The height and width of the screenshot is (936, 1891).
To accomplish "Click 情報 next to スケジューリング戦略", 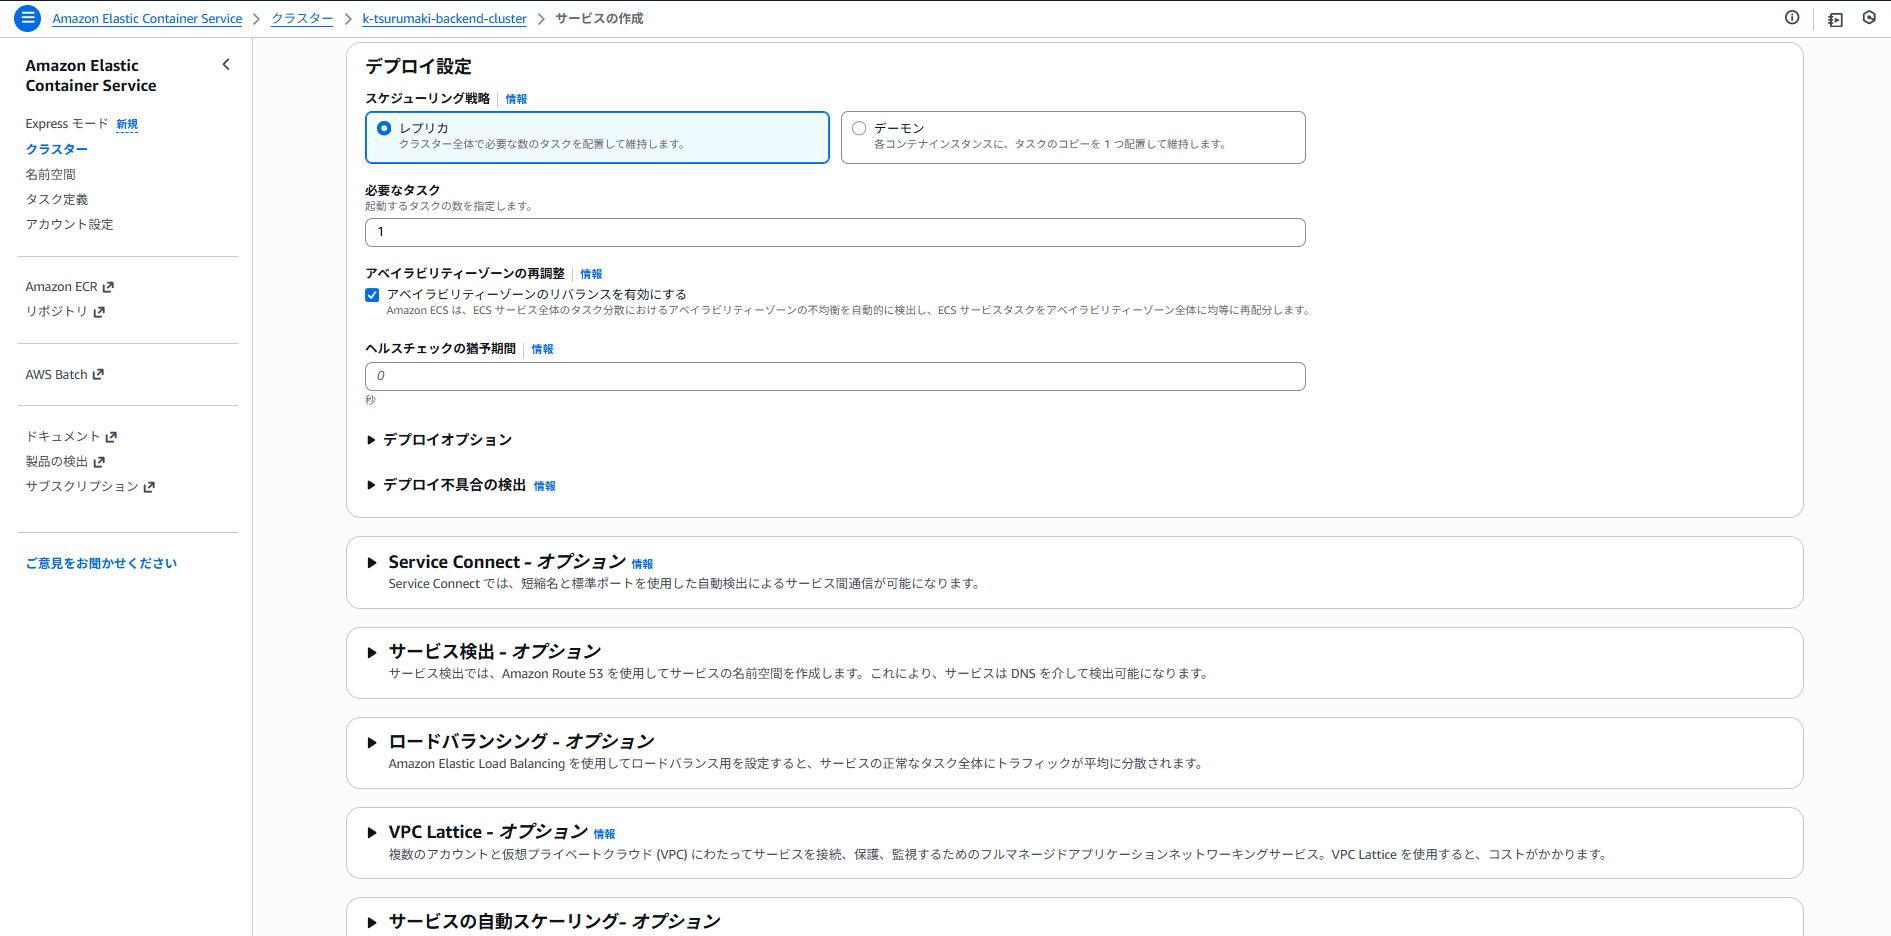I will [x=516, y=99].
